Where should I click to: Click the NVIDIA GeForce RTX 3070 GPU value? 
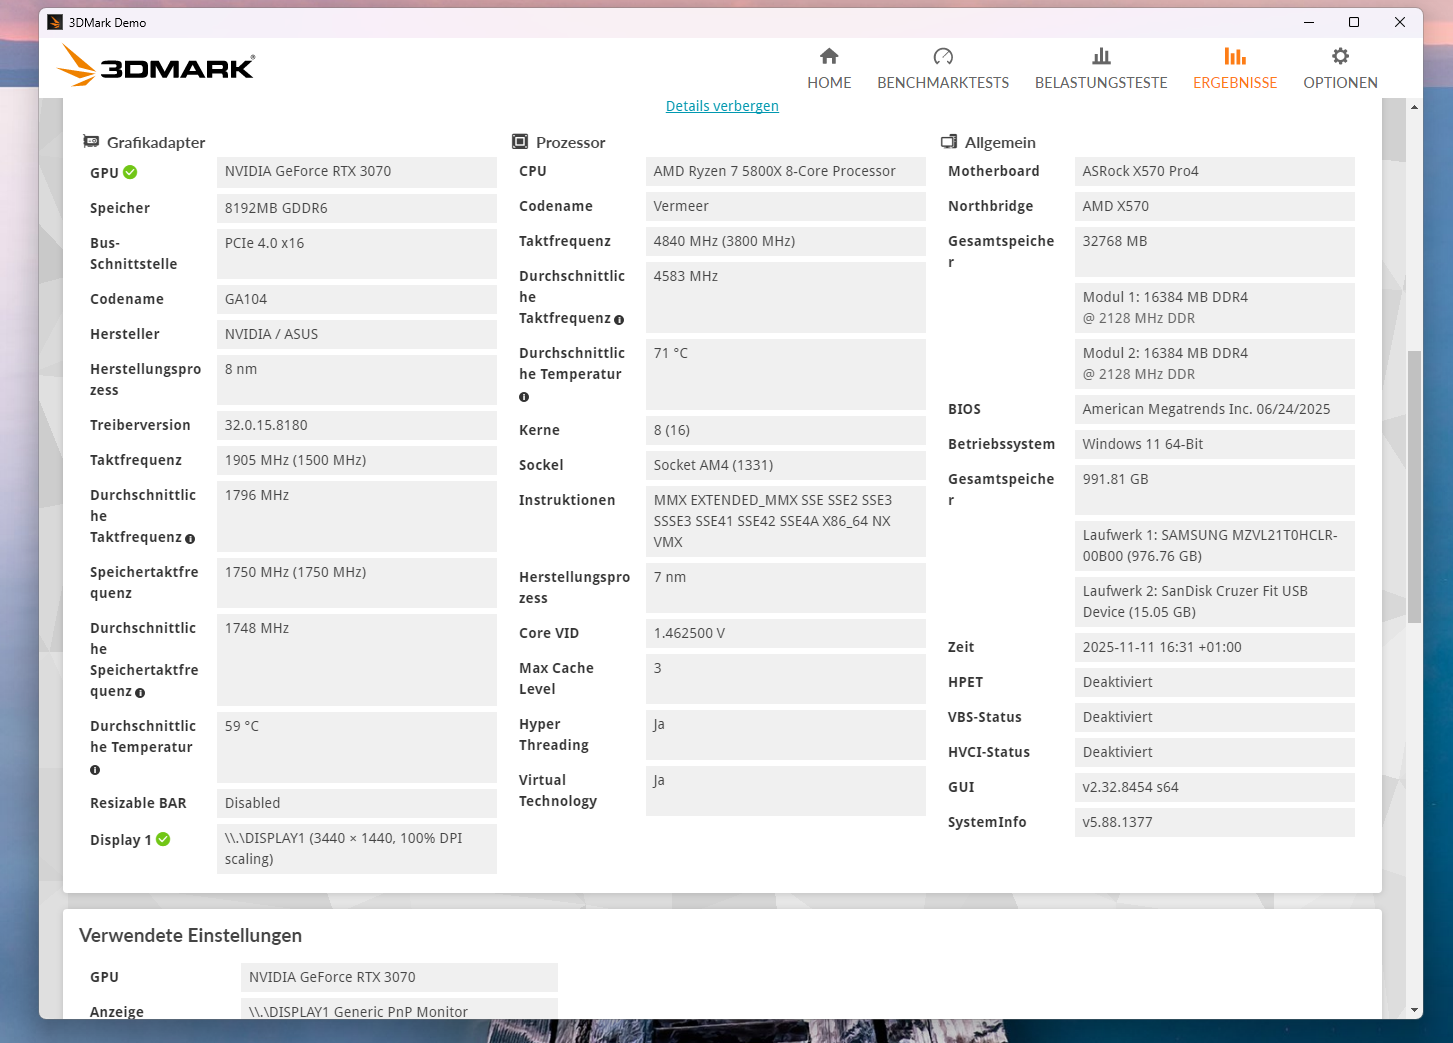pyautogui.click(x=357, y=172)
